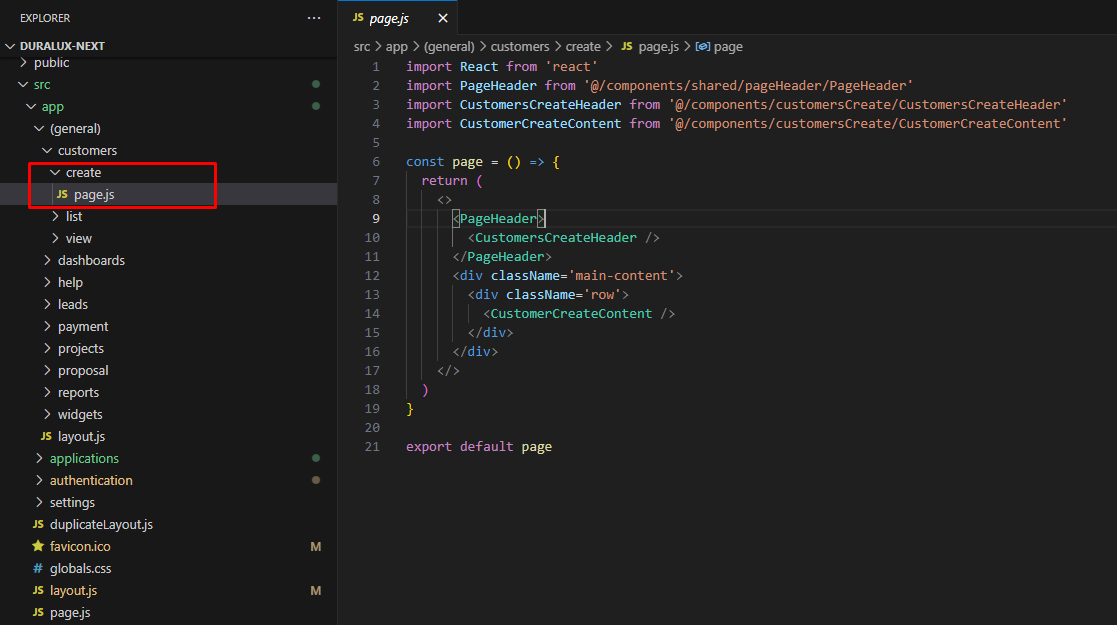Click the 'react' import string
The width and height of the screenshot is (1117, 625).
coord(571,66)
